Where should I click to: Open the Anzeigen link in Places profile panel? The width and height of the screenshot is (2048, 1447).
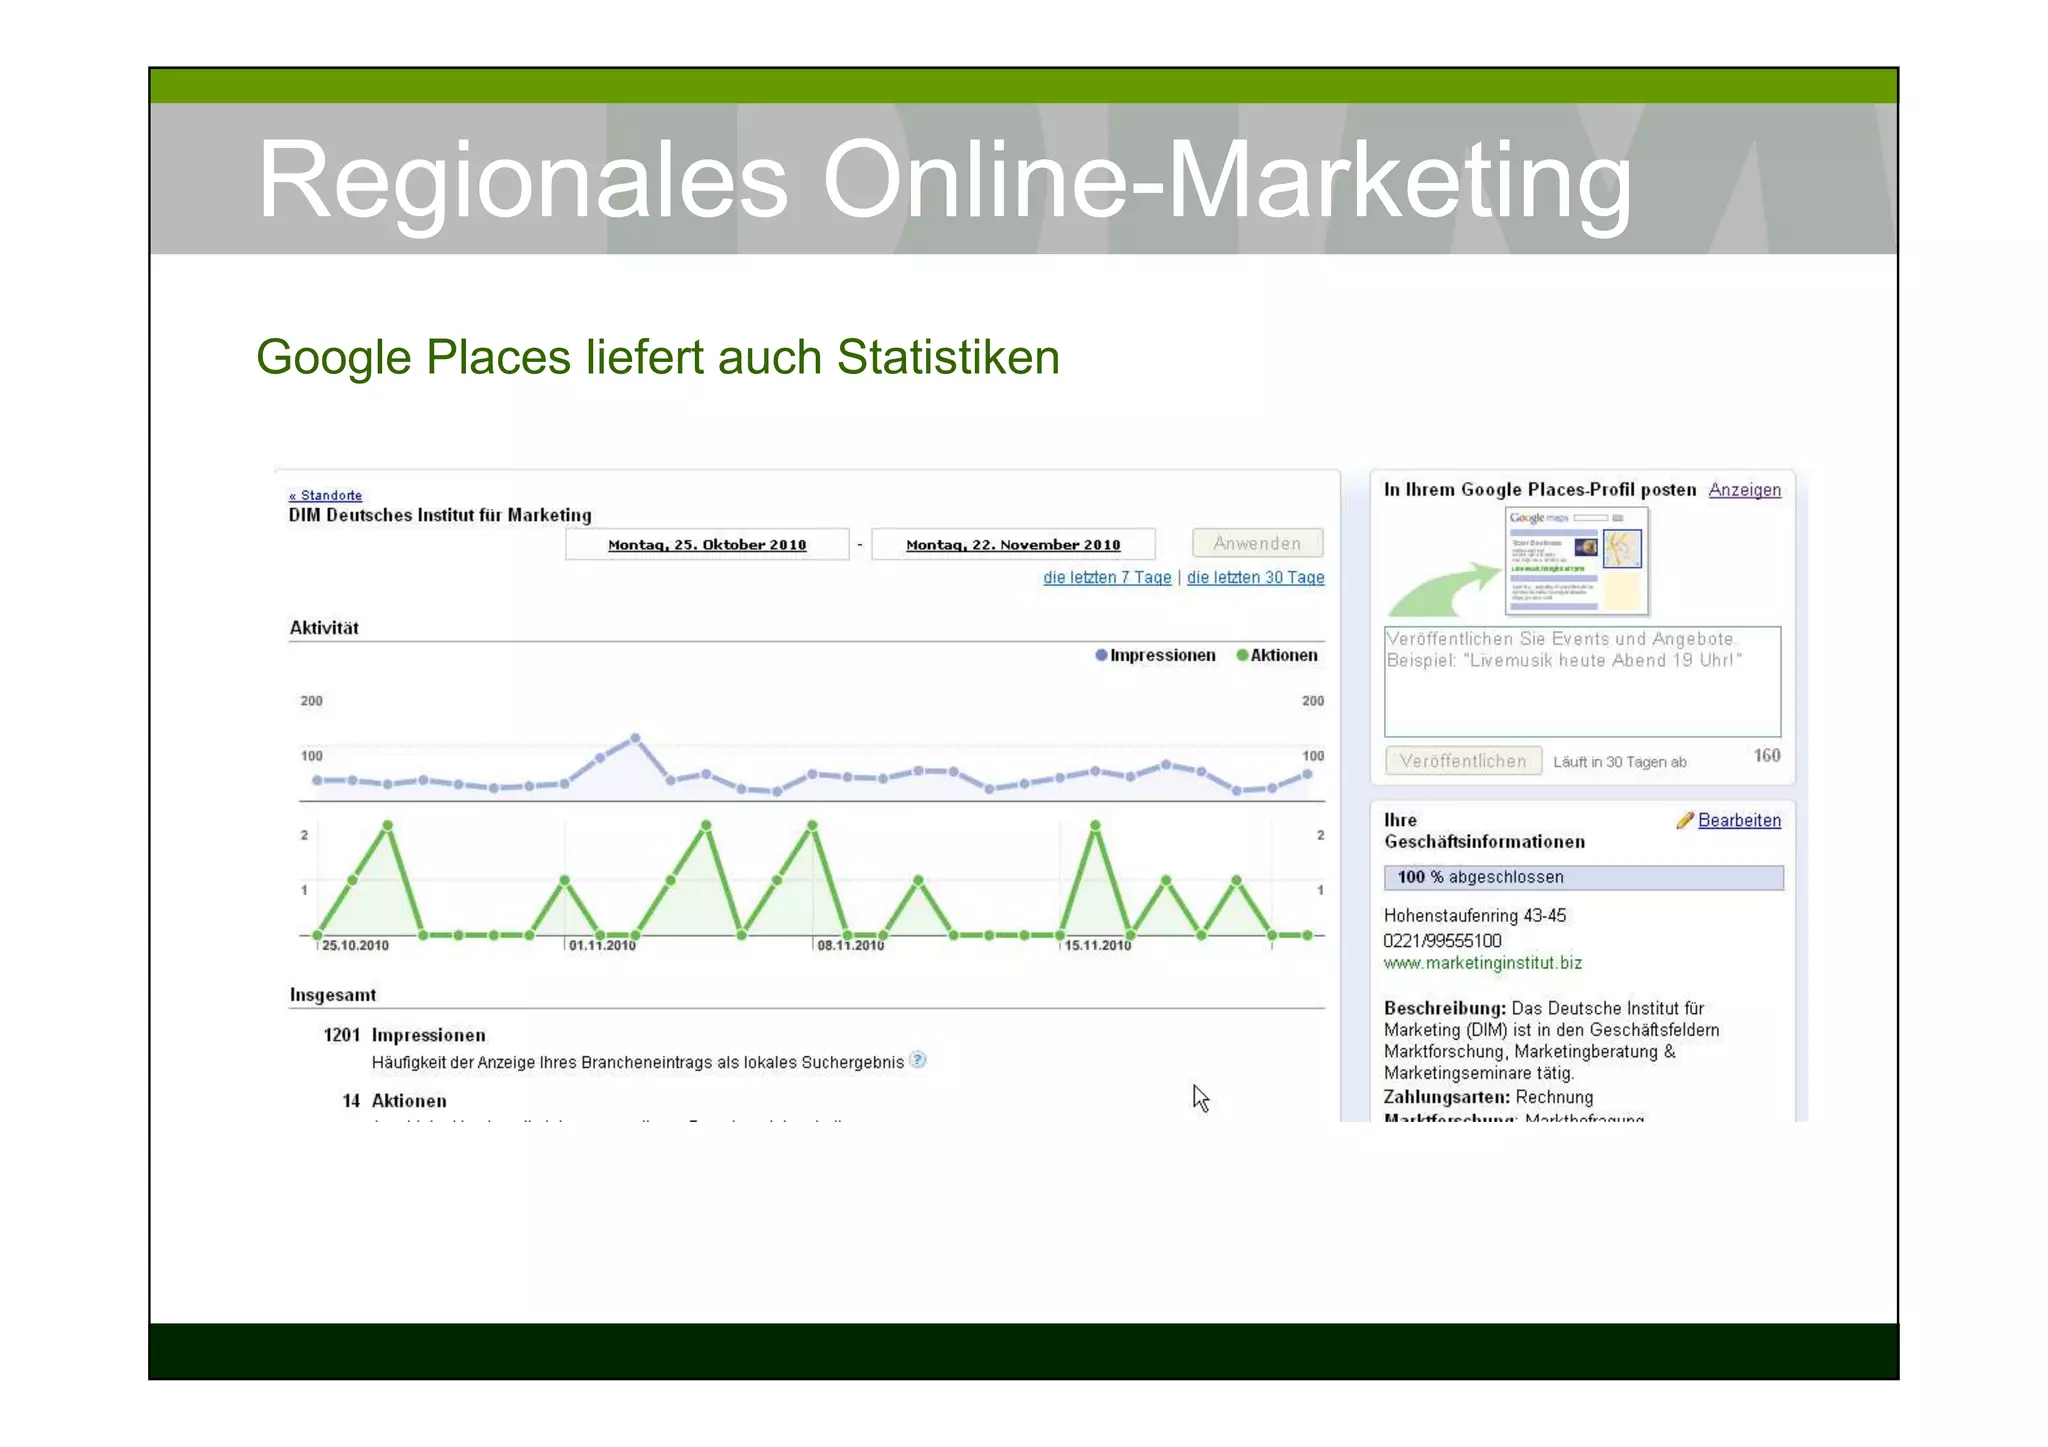click(1744, 490)
